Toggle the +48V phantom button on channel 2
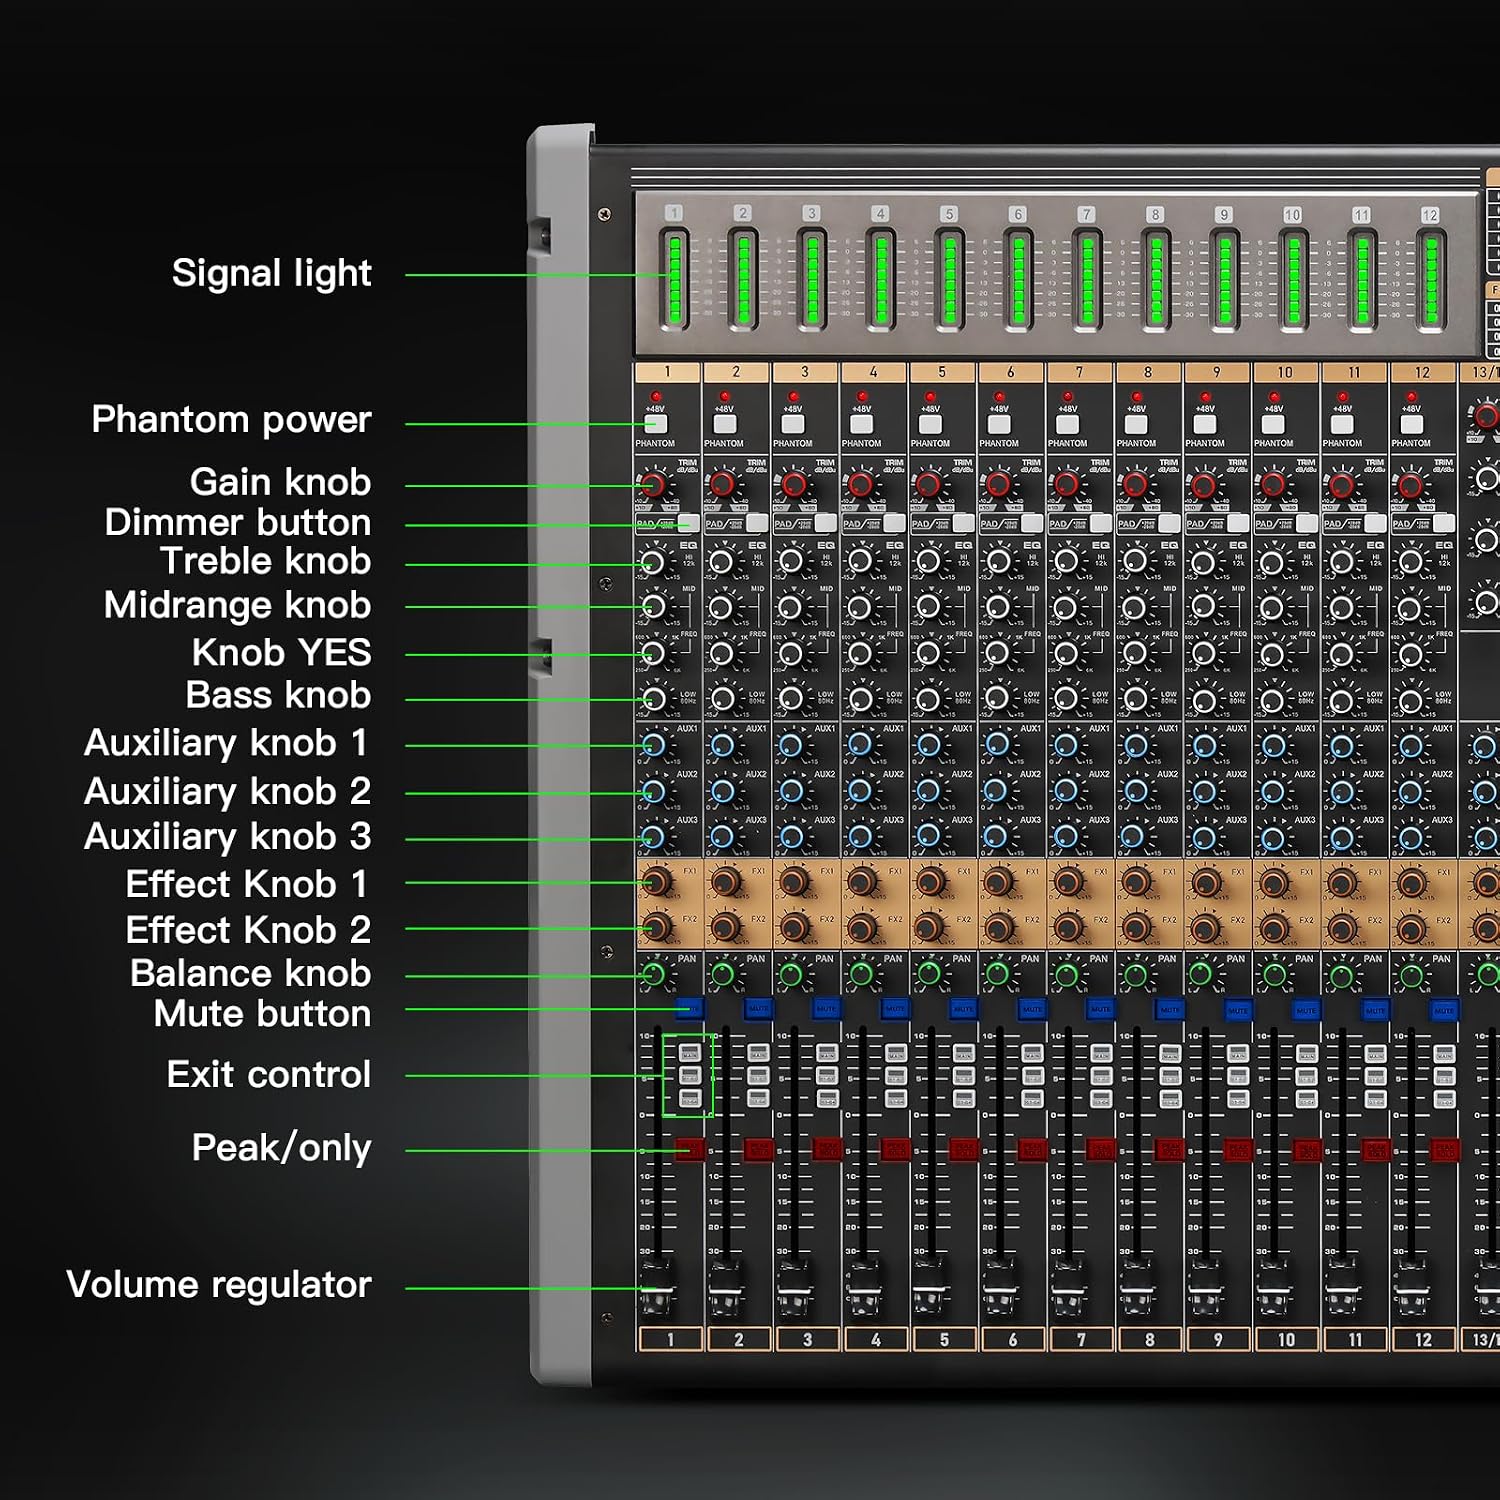This screenshot has height=1500, width=1500. coord(725,424)
